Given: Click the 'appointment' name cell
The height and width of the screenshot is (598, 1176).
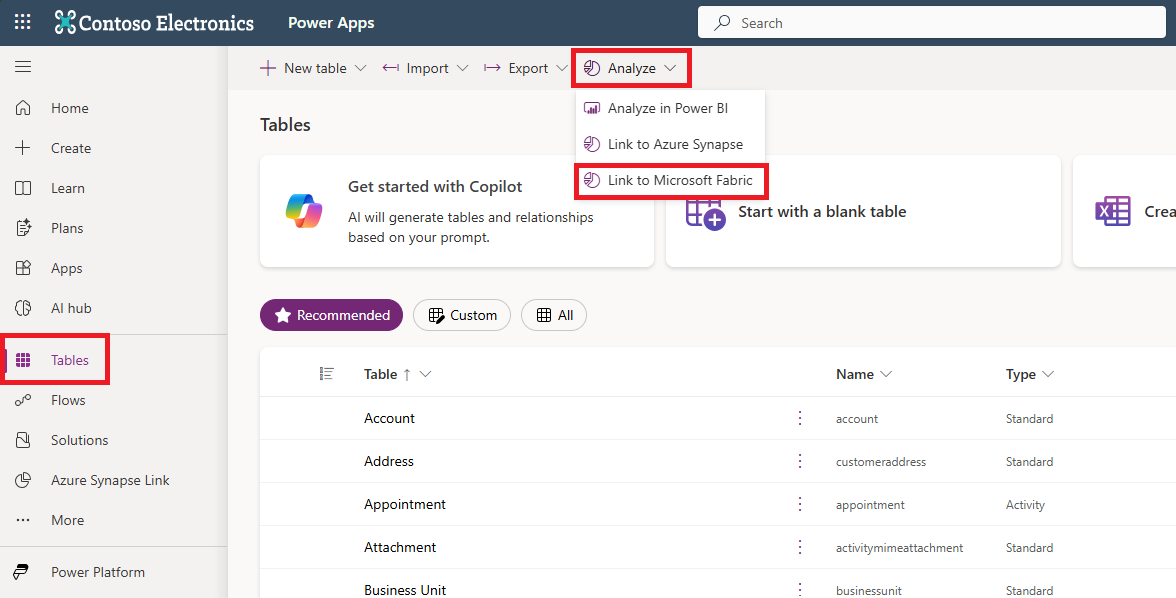Looking at the screenshot, I should (870, 505).
